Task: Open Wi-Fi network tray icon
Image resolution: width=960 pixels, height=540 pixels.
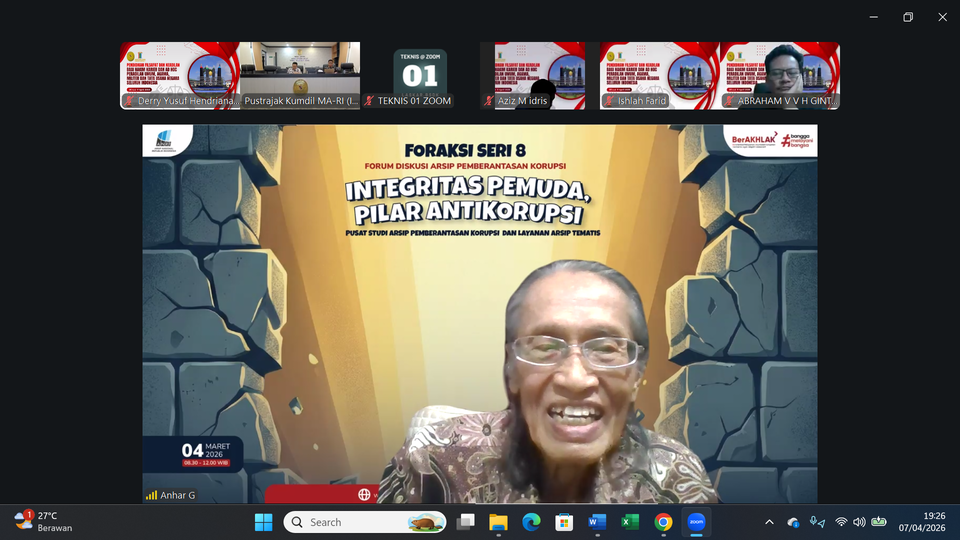Action: tap(841, 522)
